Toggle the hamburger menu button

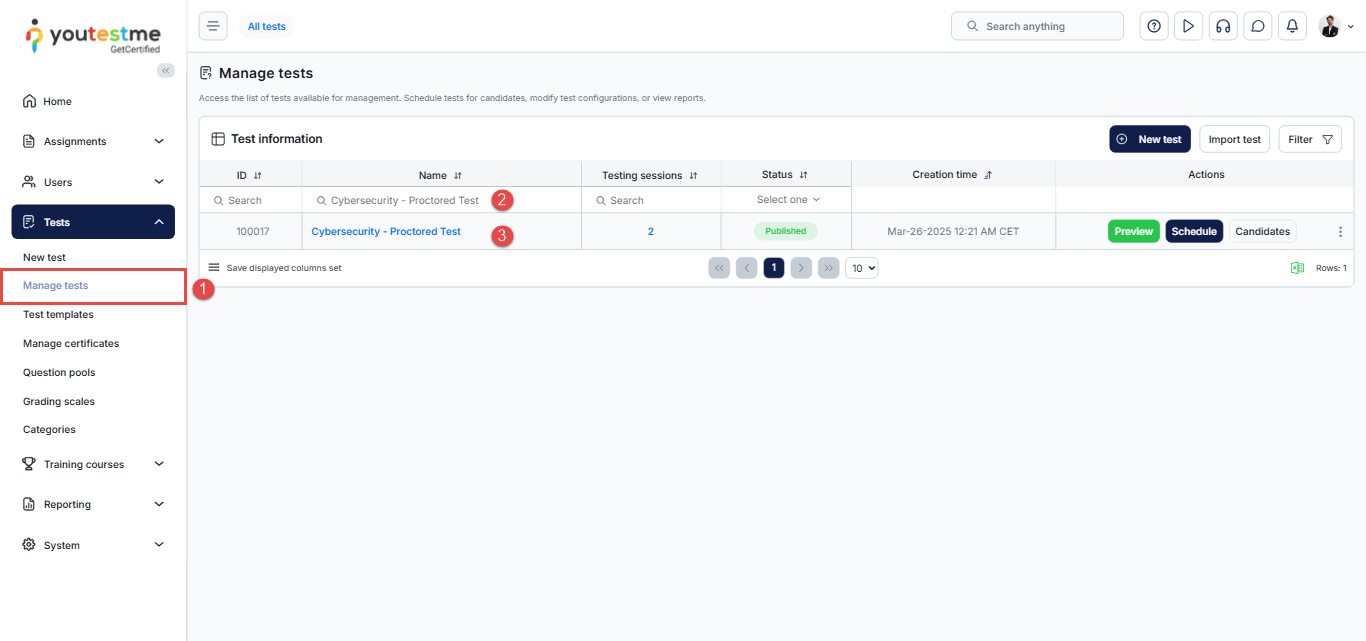213,26
